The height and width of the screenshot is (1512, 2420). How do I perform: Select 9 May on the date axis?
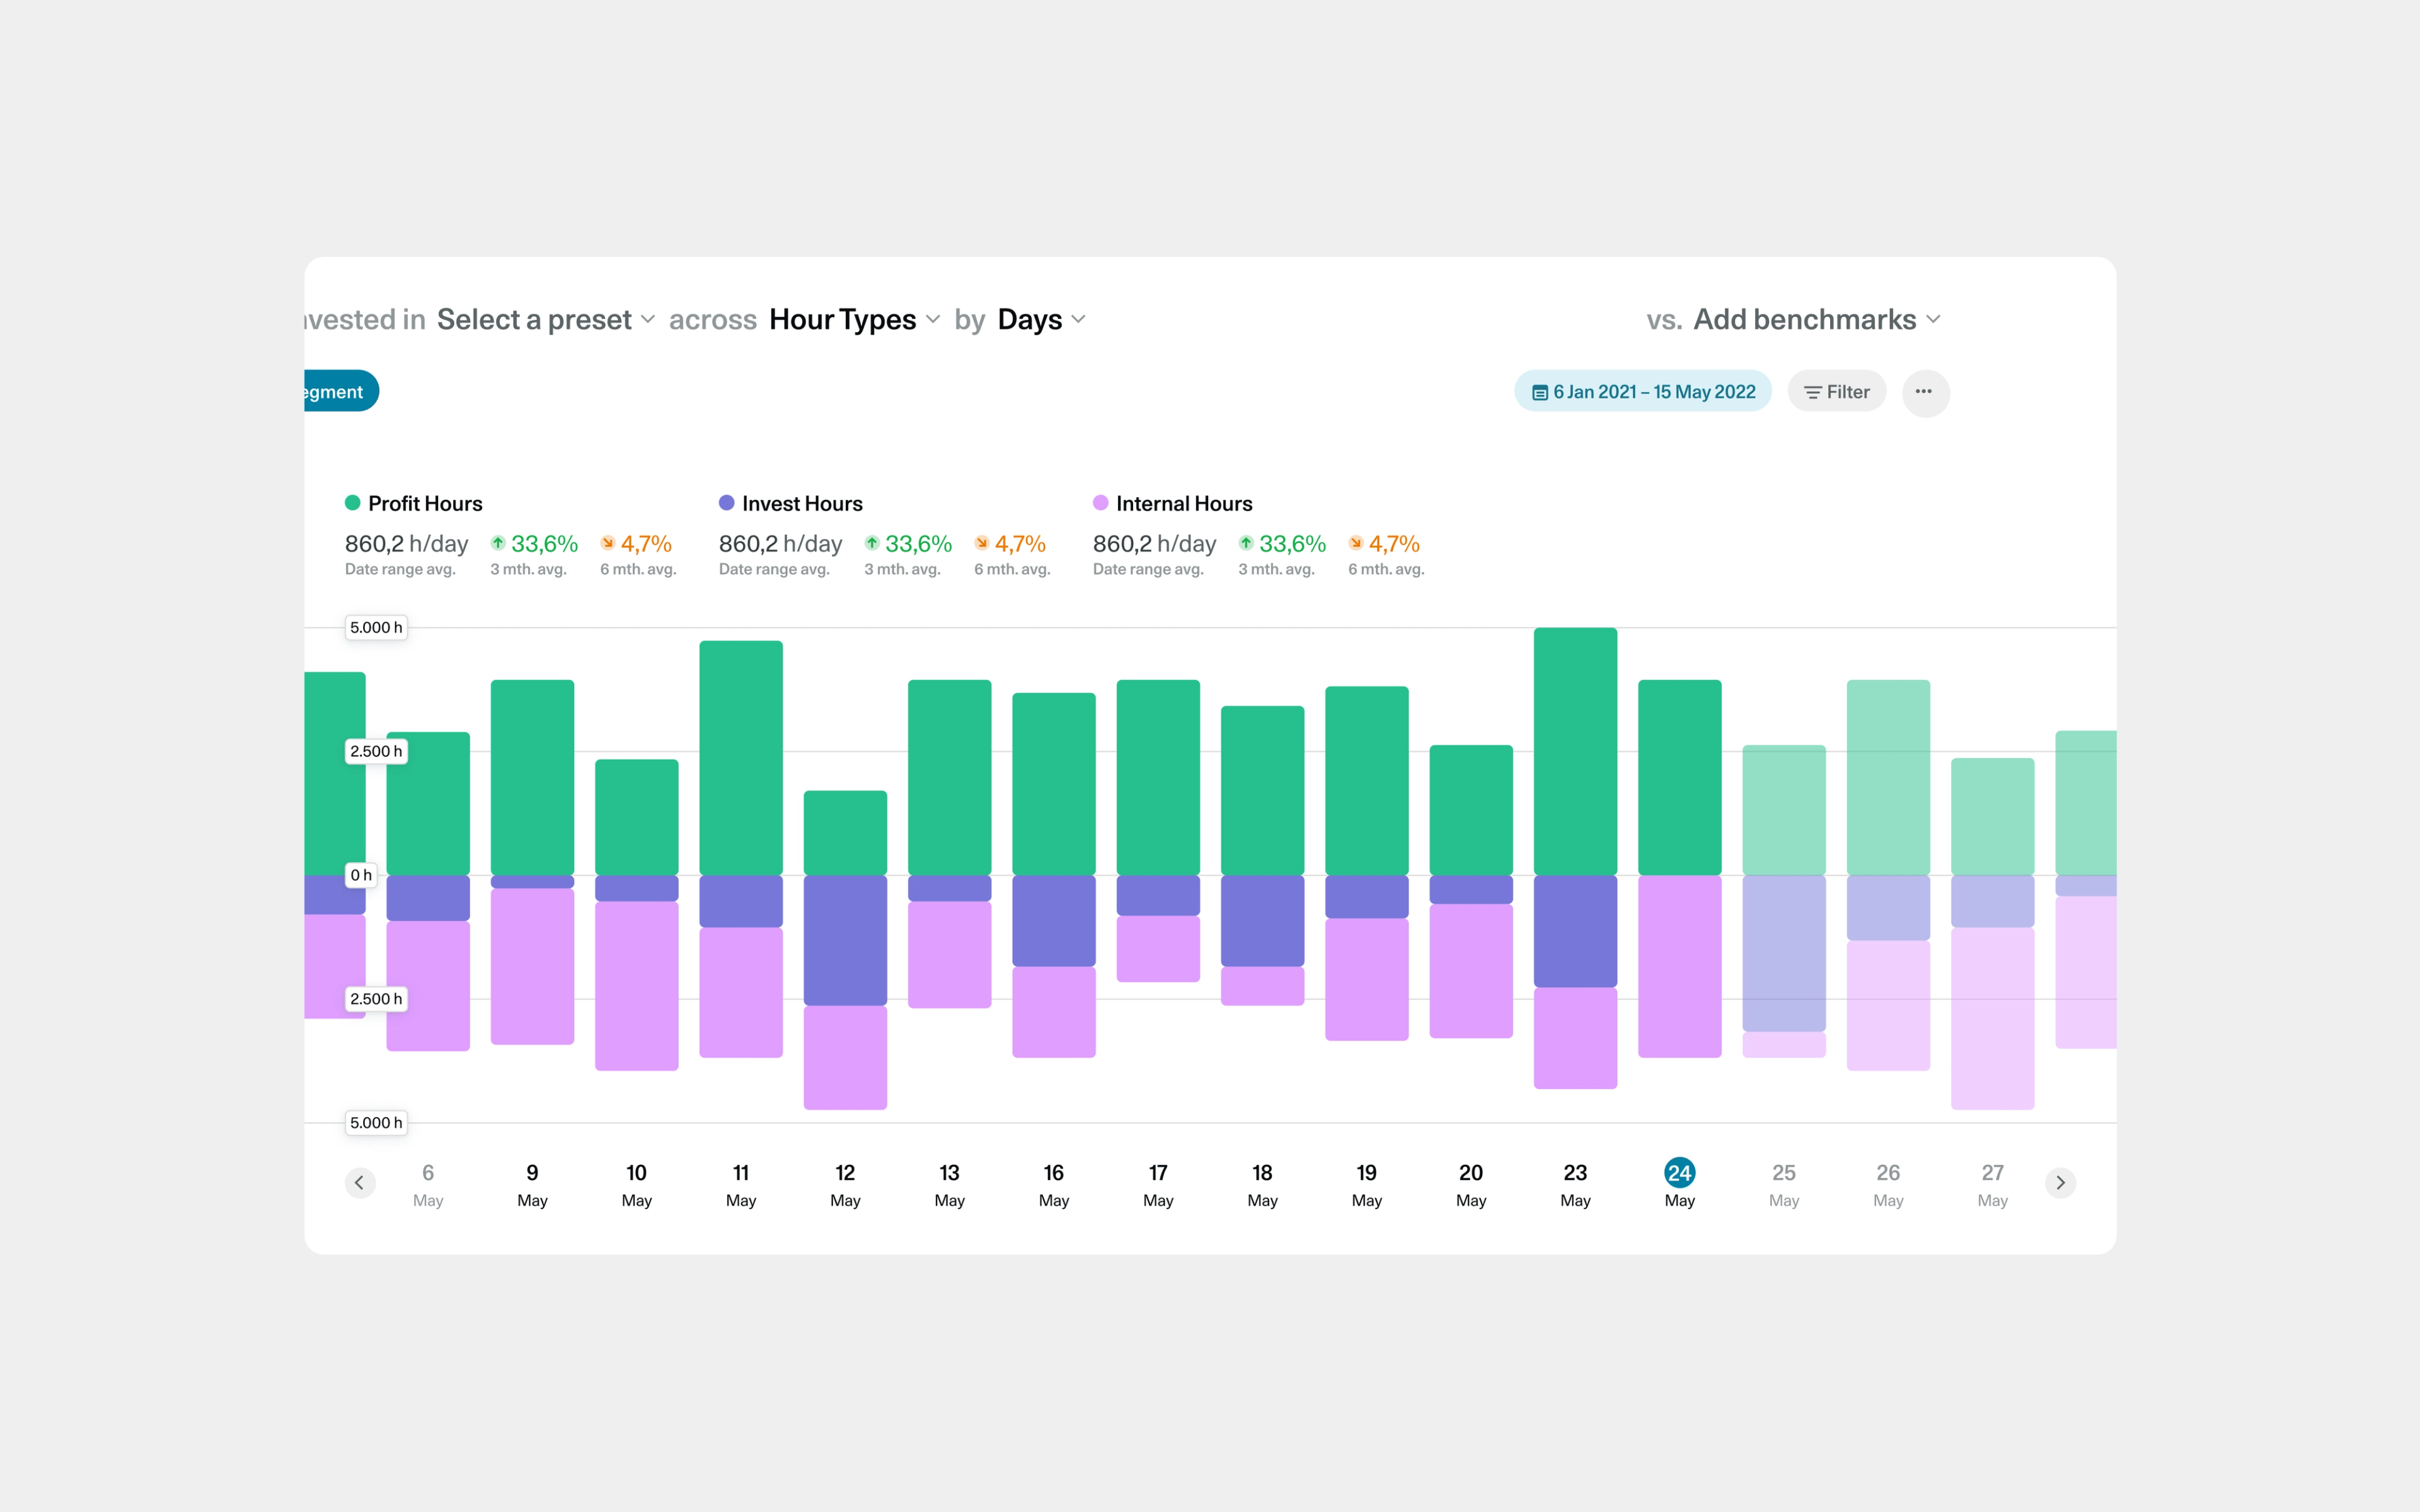click(532, 1185)
